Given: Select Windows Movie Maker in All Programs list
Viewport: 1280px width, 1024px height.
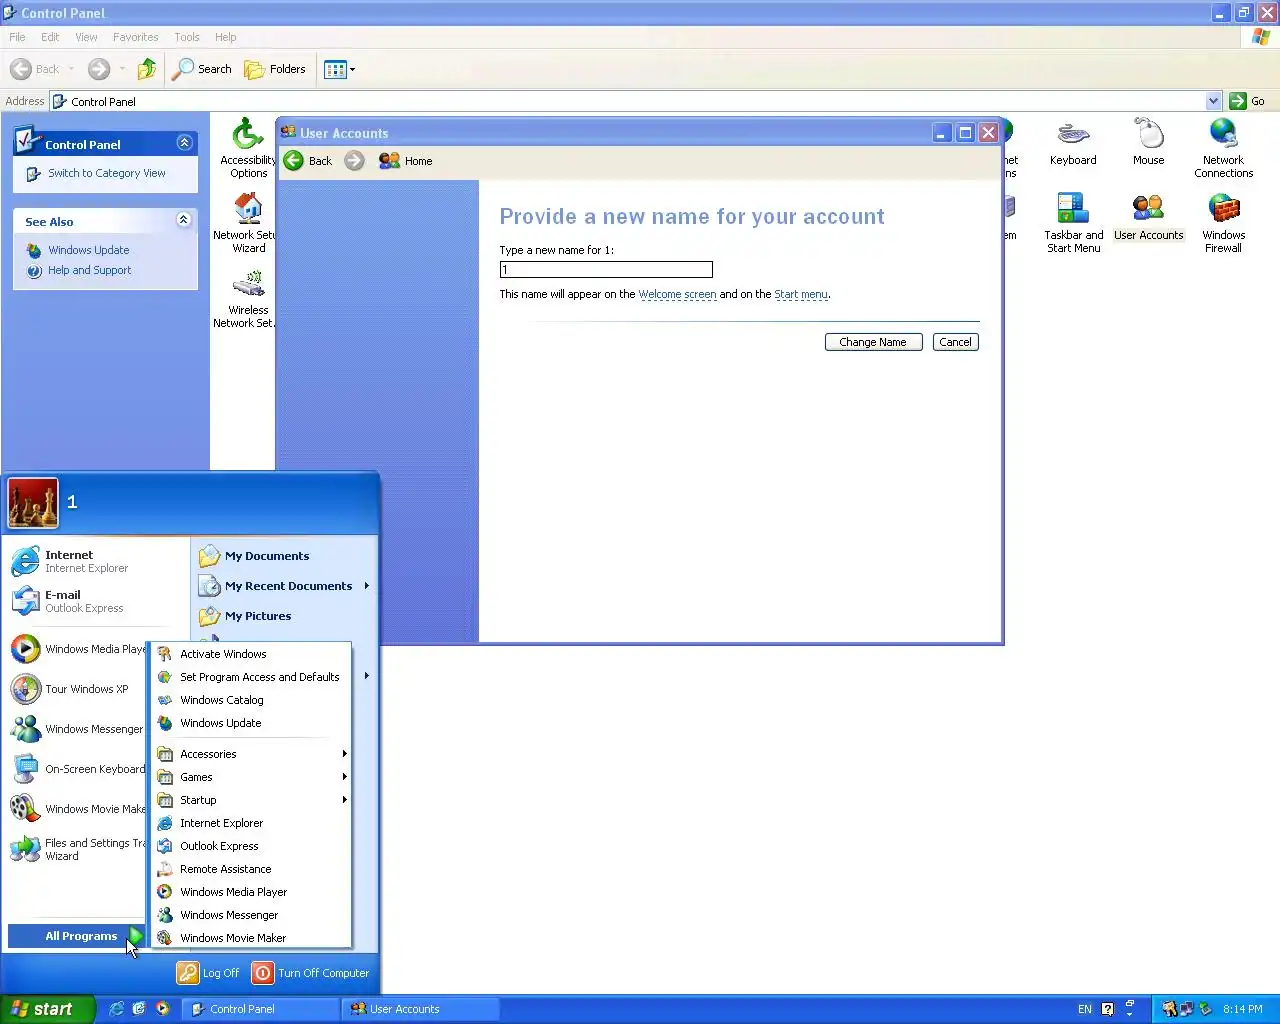Looking at the screenshot, I should pos(251,938).
